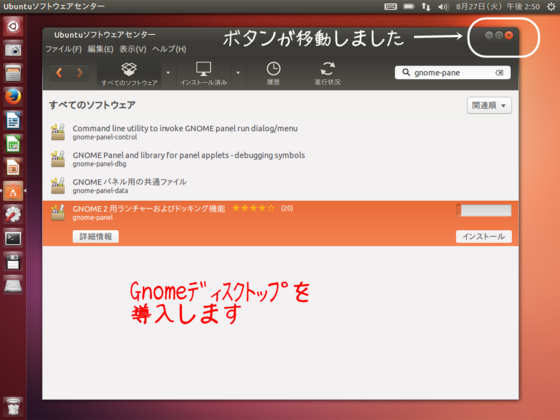
Task: Open the Files manager in launcher
Action: point(13,73)
